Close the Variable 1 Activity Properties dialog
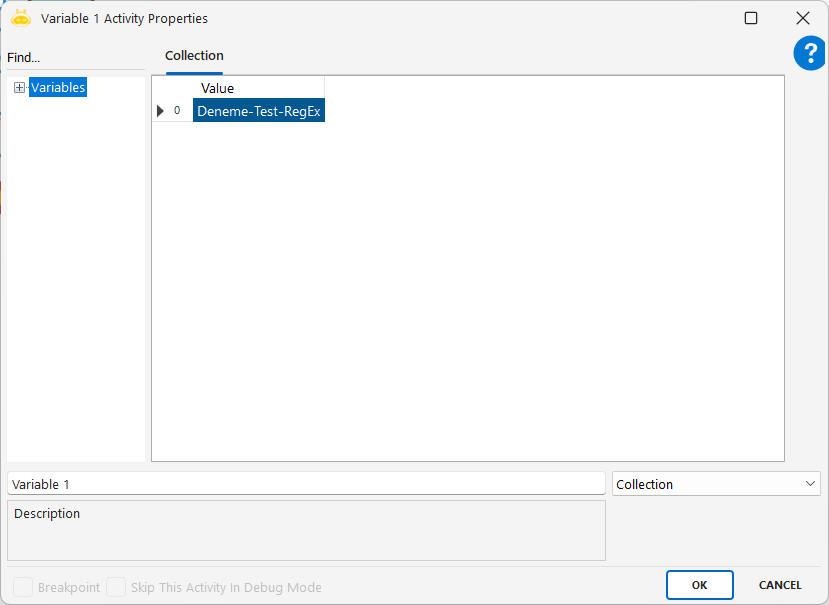The width and height of the screenshot is (829, 605). 802,18
